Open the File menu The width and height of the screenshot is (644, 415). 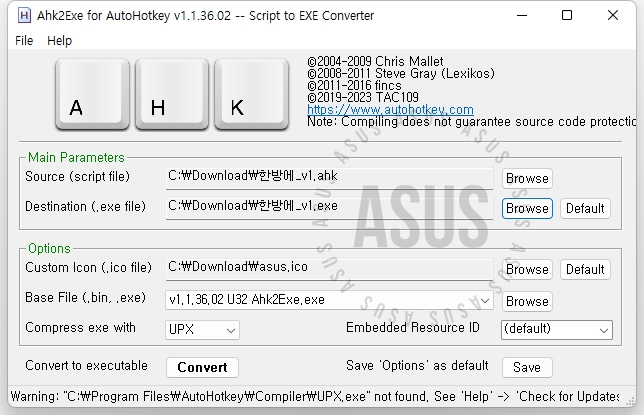24,41
